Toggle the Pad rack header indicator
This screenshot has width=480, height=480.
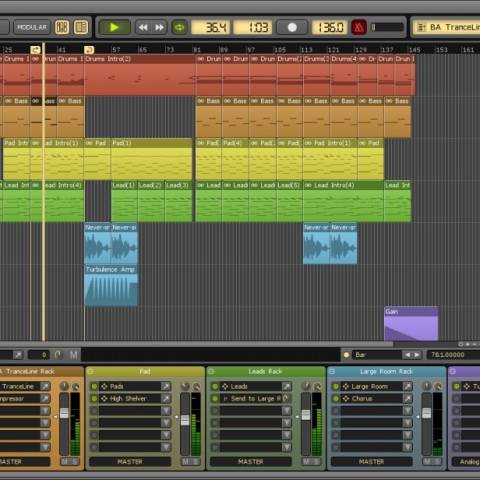(90, 371)
